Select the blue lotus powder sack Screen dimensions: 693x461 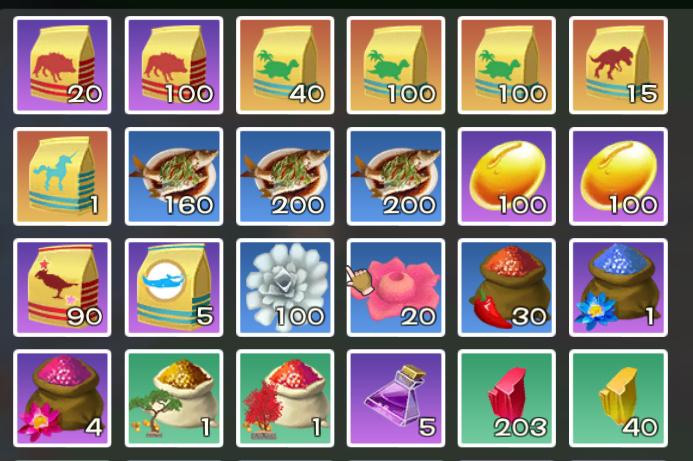[x=618, y=288]
